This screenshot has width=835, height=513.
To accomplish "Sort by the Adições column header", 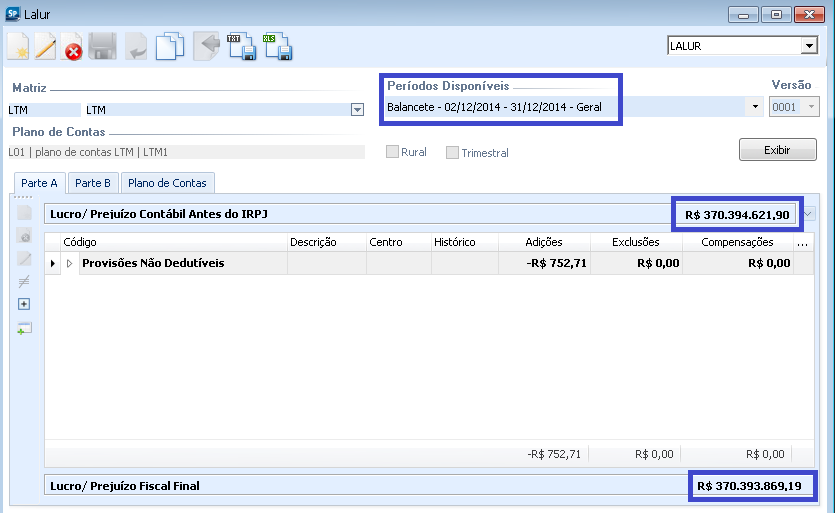I will coord(544,242).
